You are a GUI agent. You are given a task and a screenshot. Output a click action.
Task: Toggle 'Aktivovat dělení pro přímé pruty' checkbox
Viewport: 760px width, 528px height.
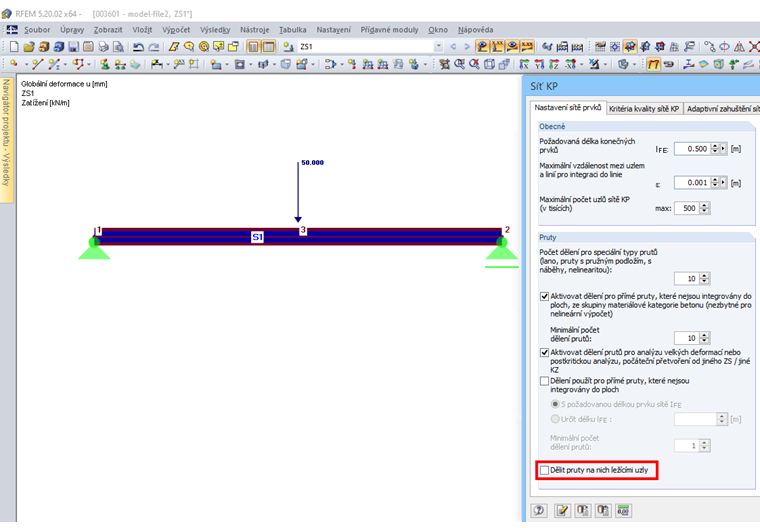(x=544, y=296)
